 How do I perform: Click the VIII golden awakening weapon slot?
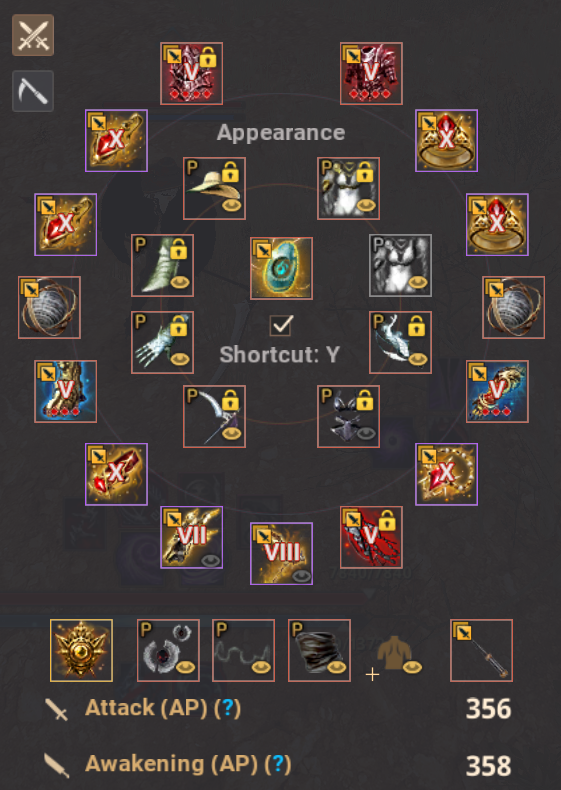(281, 553)
